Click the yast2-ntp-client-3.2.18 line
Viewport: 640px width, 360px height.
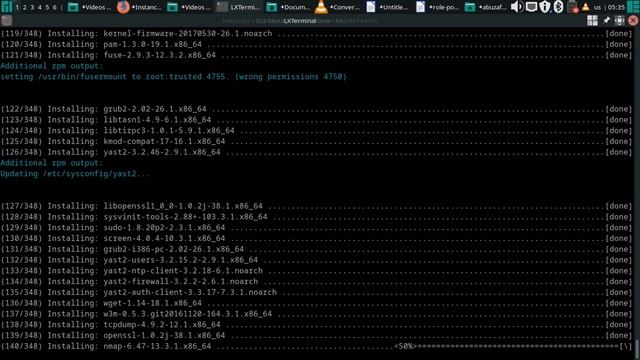316,271
